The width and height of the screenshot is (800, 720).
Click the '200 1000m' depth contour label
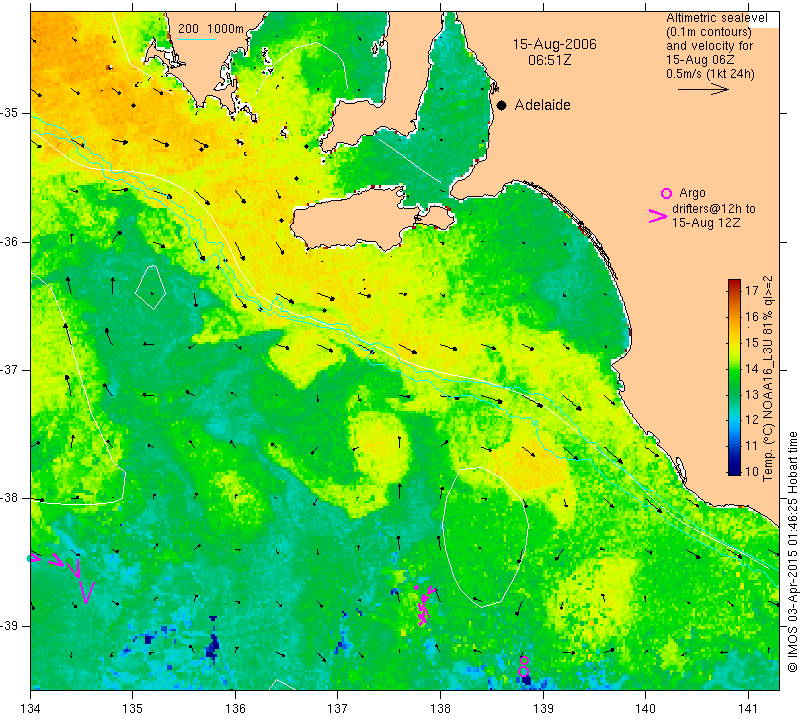[x=211, y=29]
